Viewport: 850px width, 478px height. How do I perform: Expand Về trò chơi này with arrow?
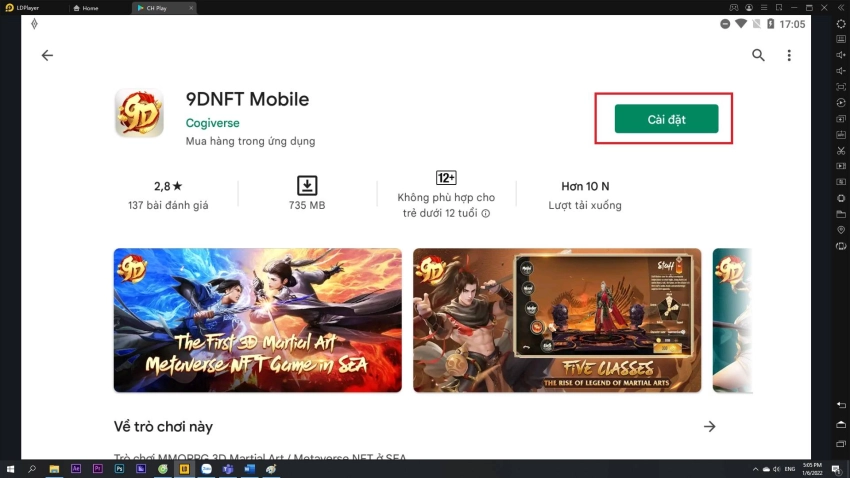tap(710, 427)
